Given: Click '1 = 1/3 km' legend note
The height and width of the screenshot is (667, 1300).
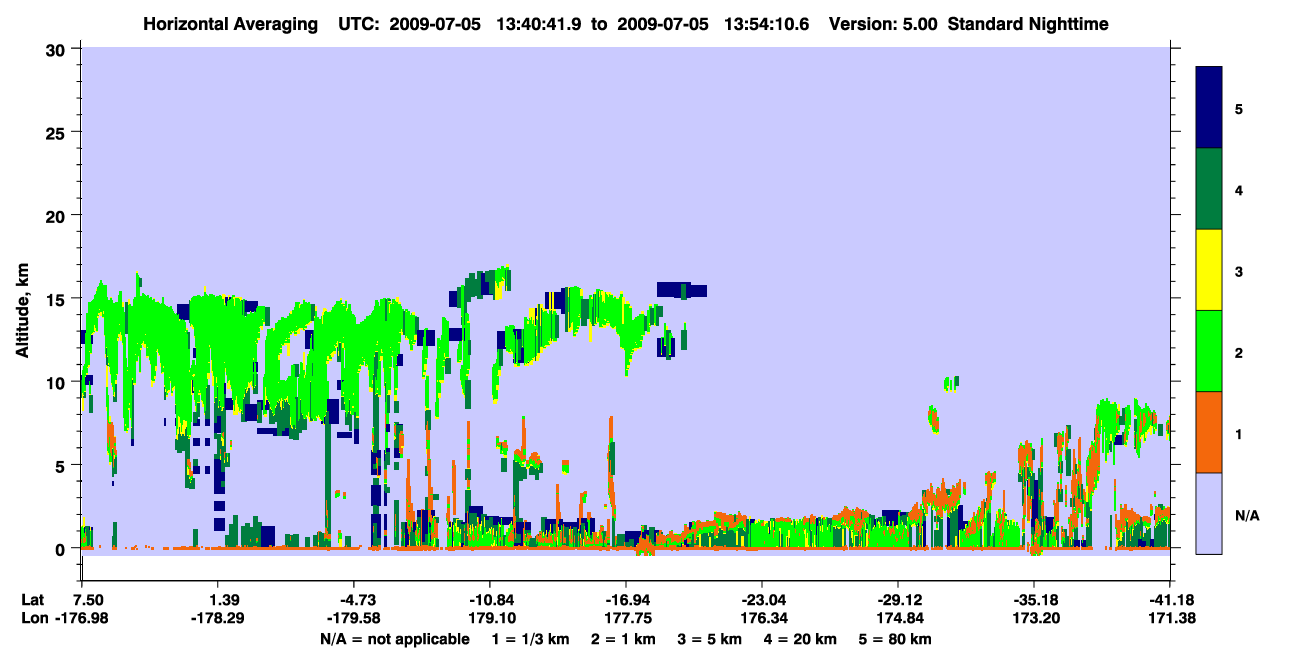Looking at the screenshot, I should point(530,638).
